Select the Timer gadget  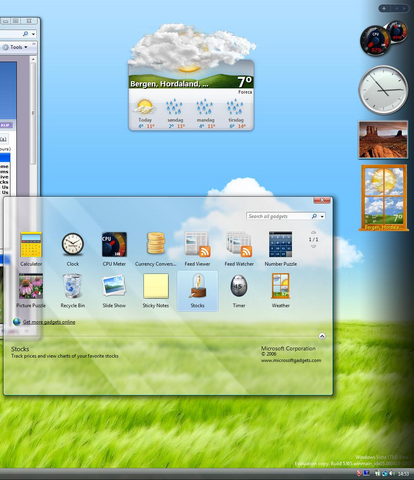click(x=239, y=290)
